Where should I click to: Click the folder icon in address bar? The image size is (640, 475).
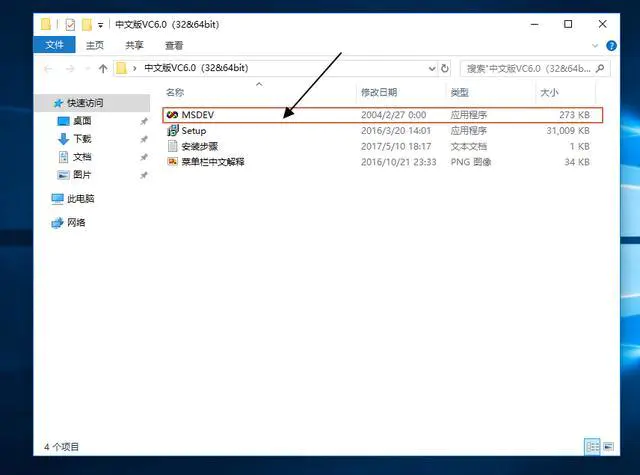tap(121, 68)
